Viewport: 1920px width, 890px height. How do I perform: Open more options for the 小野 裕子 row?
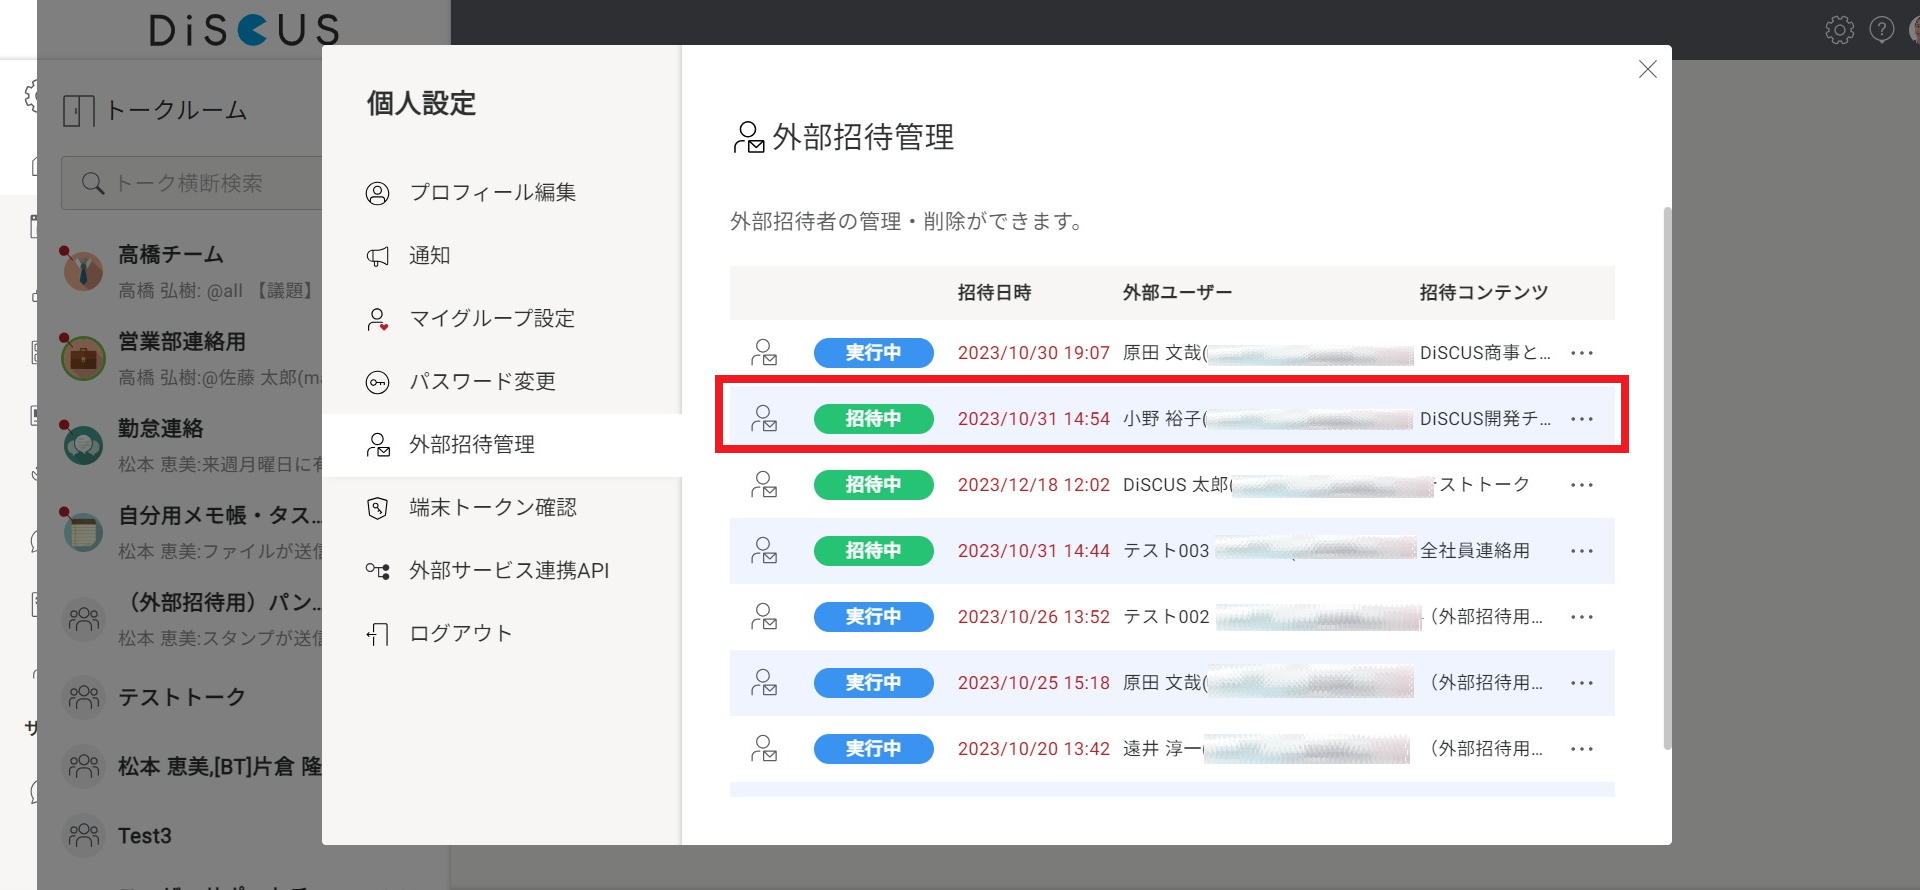tap(1582, 419)
